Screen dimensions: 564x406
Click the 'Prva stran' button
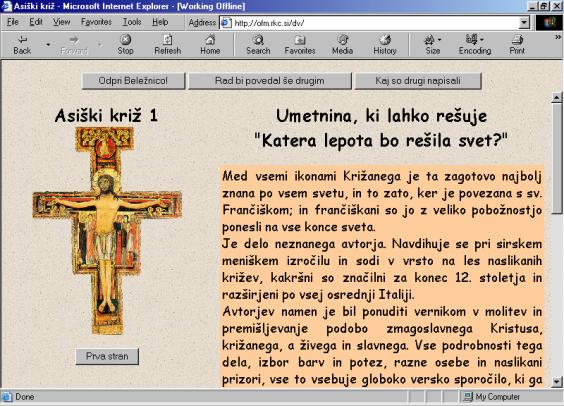(x=107, y=356)
